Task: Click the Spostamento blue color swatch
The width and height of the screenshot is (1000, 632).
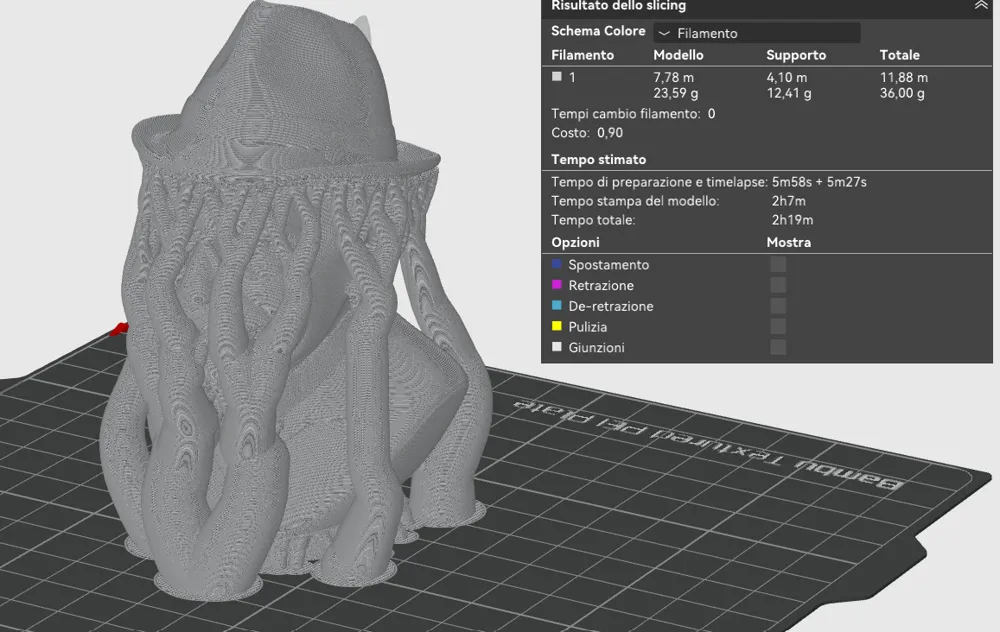Action: click(x=557, y=264)
